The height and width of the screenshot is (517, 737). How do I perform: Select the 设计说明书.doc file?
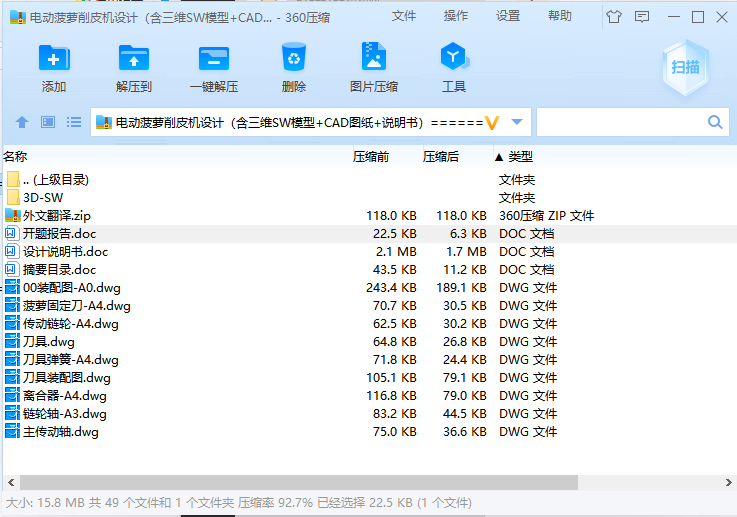369,251
